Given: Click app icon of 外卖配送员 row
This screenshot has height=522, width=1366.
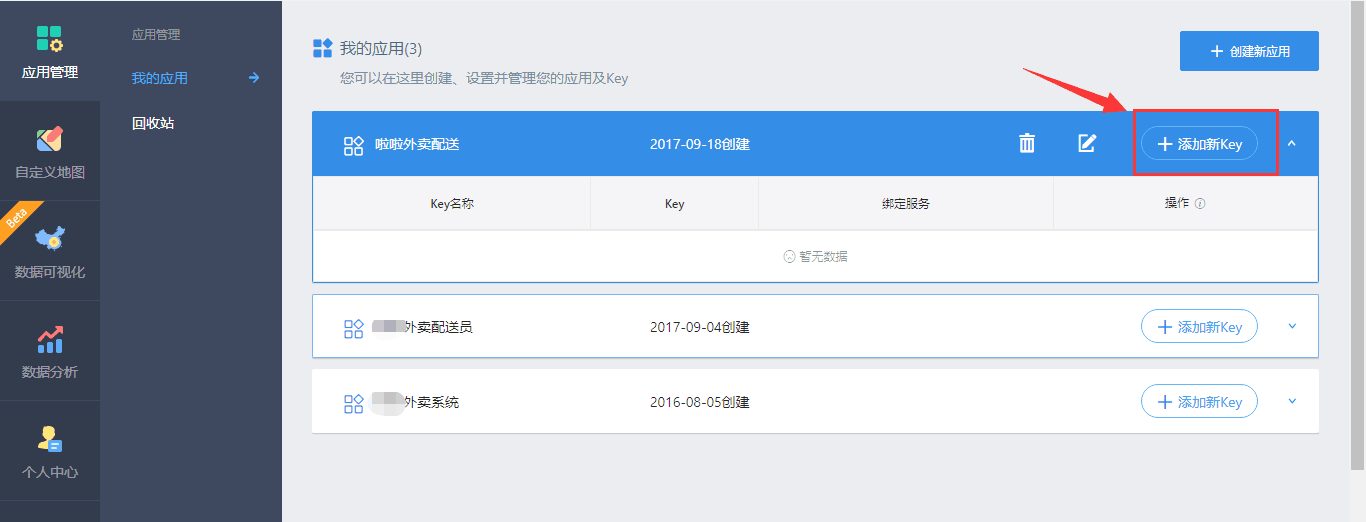Looking at the screenshot, I should click(x=353, y=328).
